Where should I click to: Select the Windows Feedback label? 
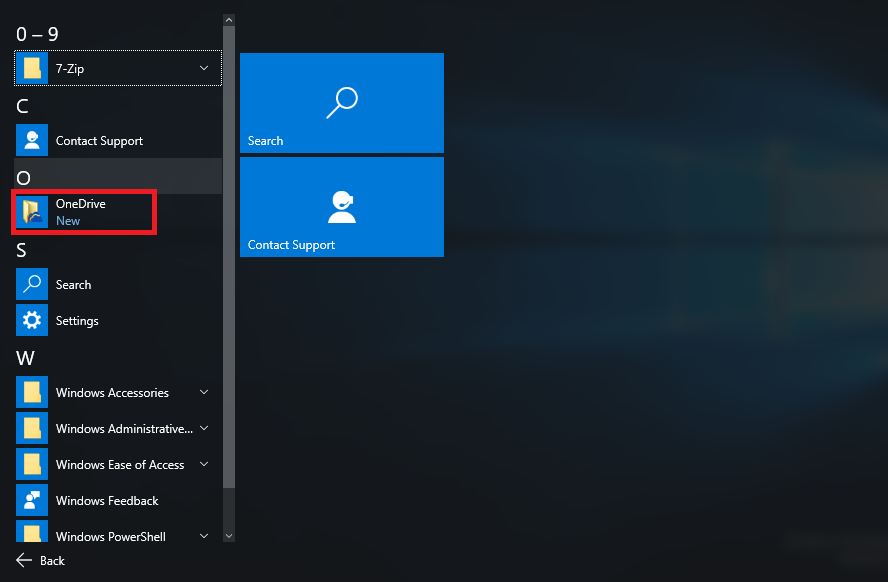click(107, 500)
